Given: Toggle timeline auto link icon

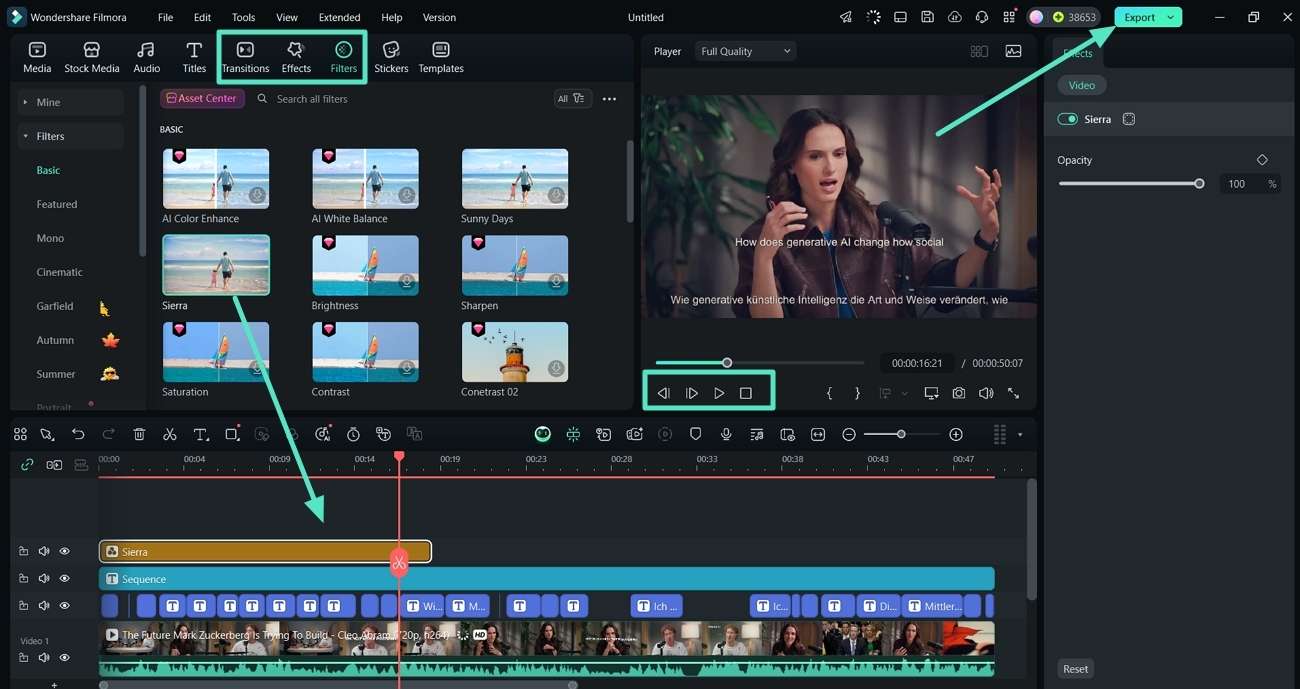Looking at the screenshot, I should (x=27, y=464).
